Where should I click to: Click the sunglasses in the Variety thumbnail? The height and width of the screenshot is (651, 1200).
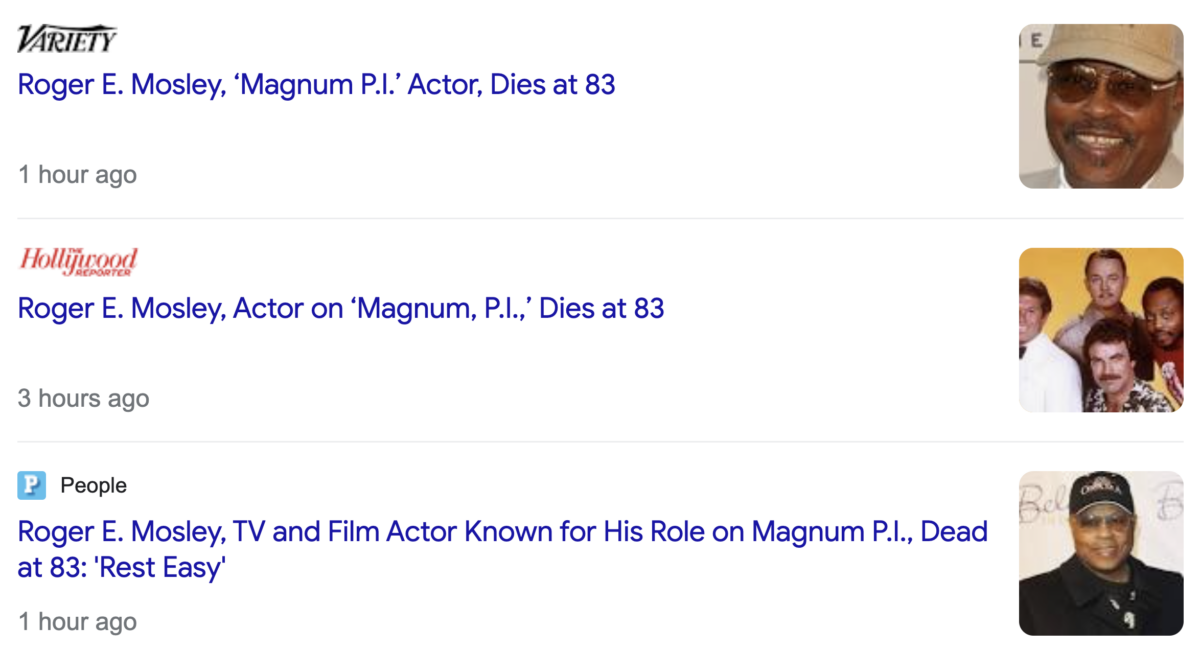coord(1096,82)
